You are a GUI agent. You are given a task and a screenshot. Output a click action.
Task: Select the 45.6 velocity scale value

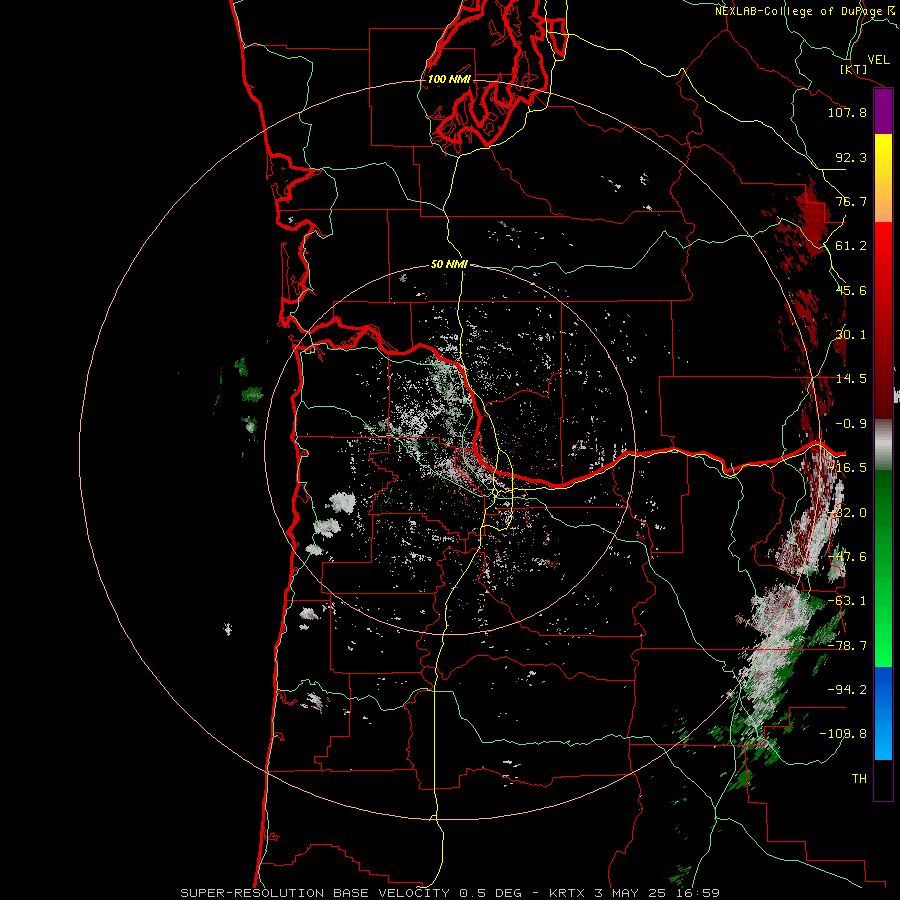click(x=851, y=290)
